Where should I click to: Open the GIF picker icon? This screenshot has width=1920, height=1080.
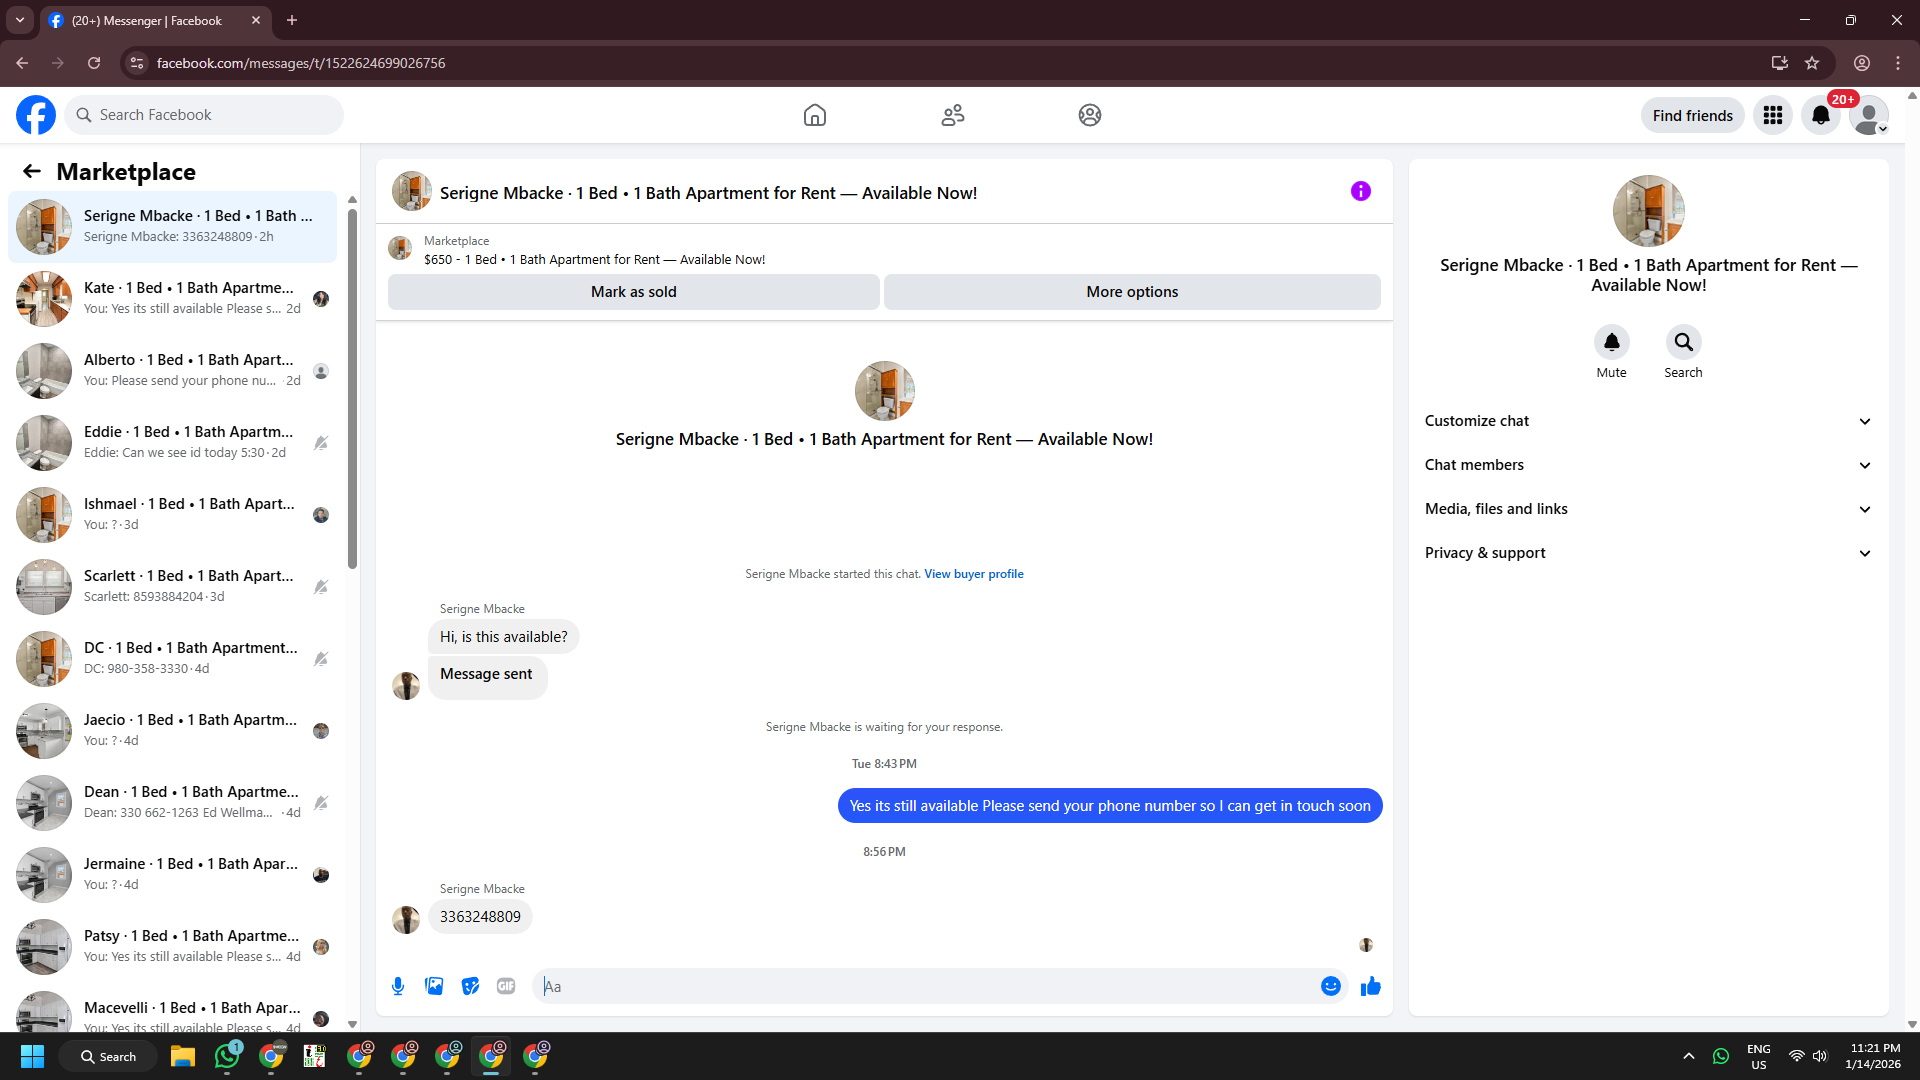[x=506, y=986]
